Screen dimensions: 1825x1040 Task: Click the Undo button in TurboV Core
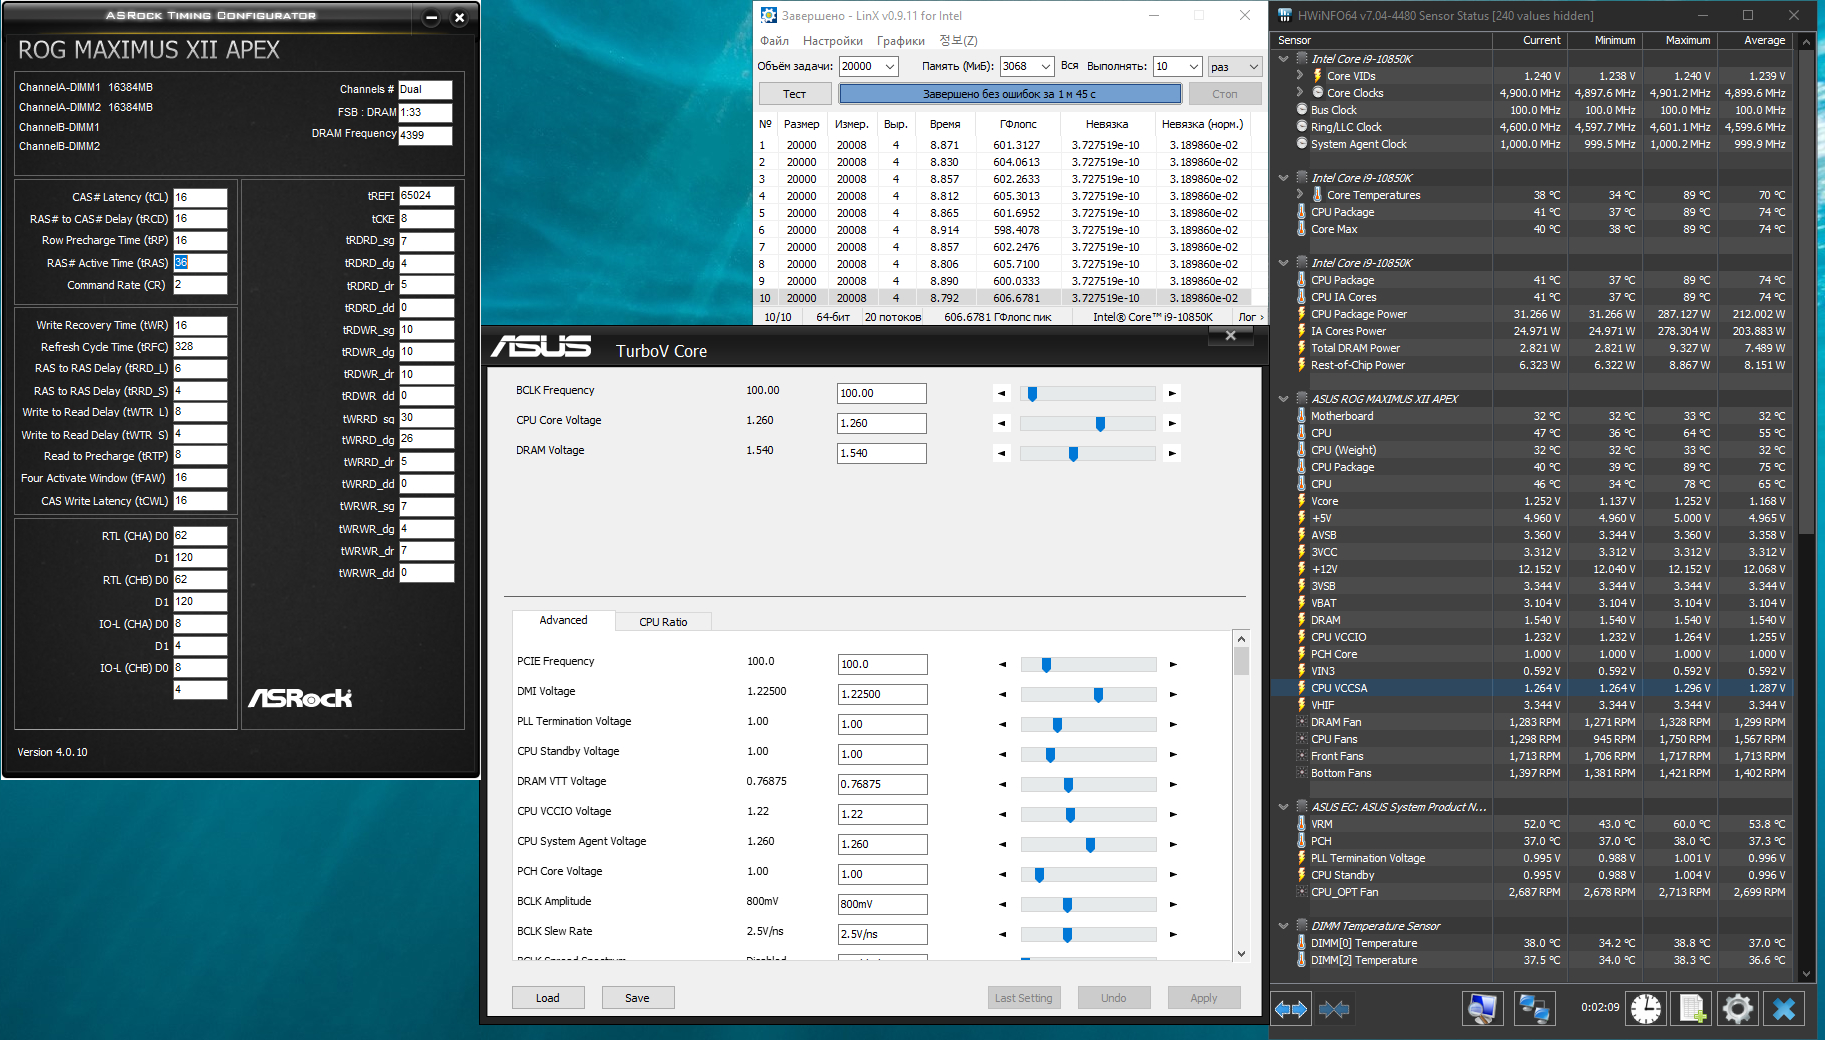point(1114,998)
